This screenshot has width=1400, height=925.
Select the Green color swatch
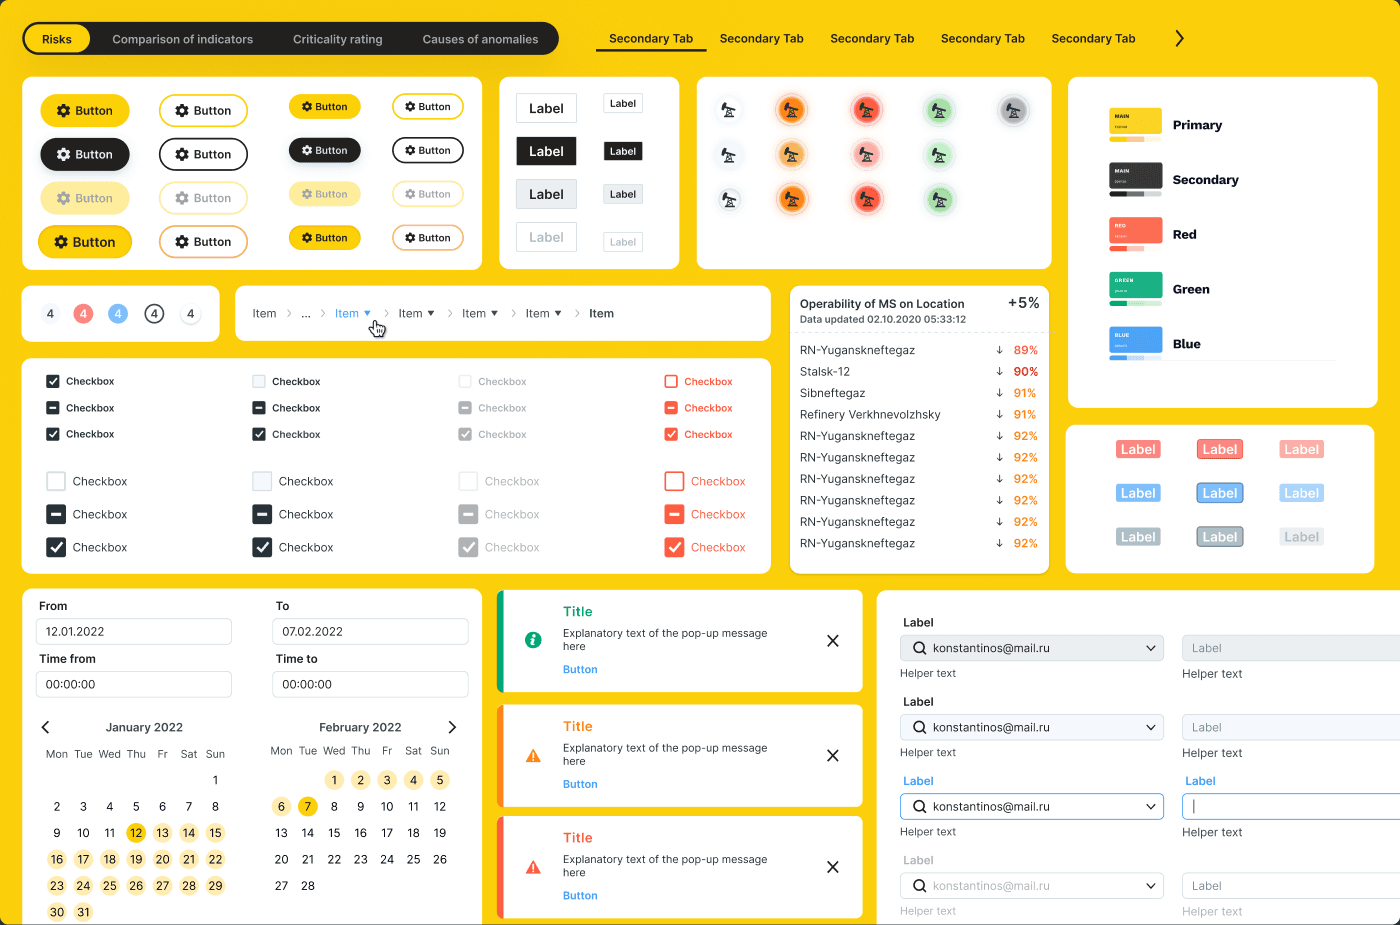(1136, 288)
